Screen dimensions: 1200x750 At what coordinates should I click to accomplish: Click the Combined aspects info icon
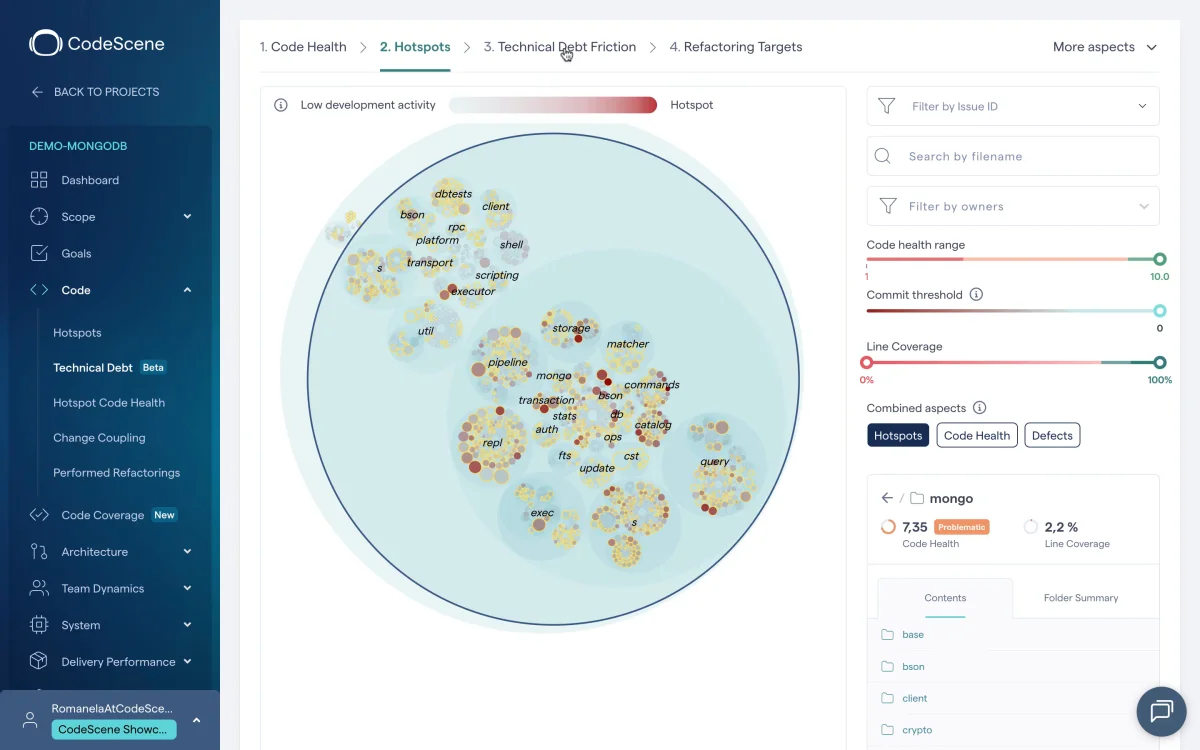click(979, 408)
